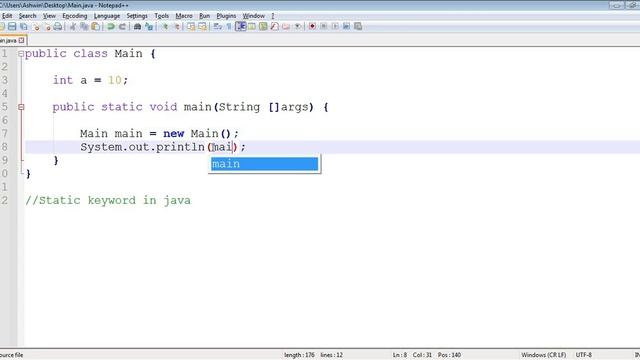Image resolution: width=640 pixels, height=360 pixels.
Task: Click the 'int a = 10;' code line
Action: tap(90, 80)
